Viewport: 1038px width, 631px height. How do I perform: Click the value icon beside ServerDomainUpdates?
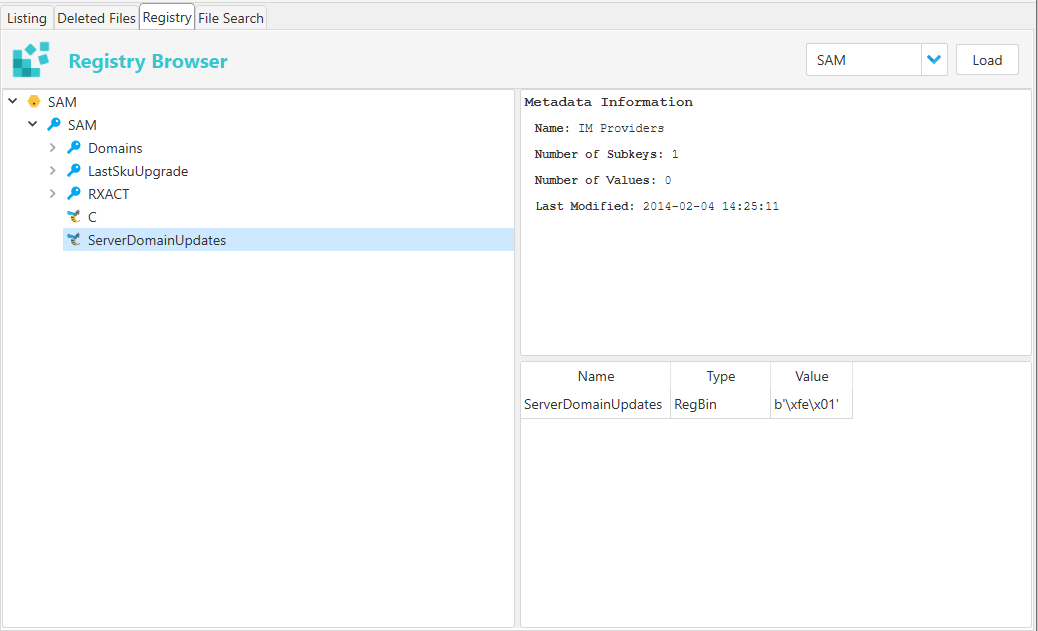point(73,239)
